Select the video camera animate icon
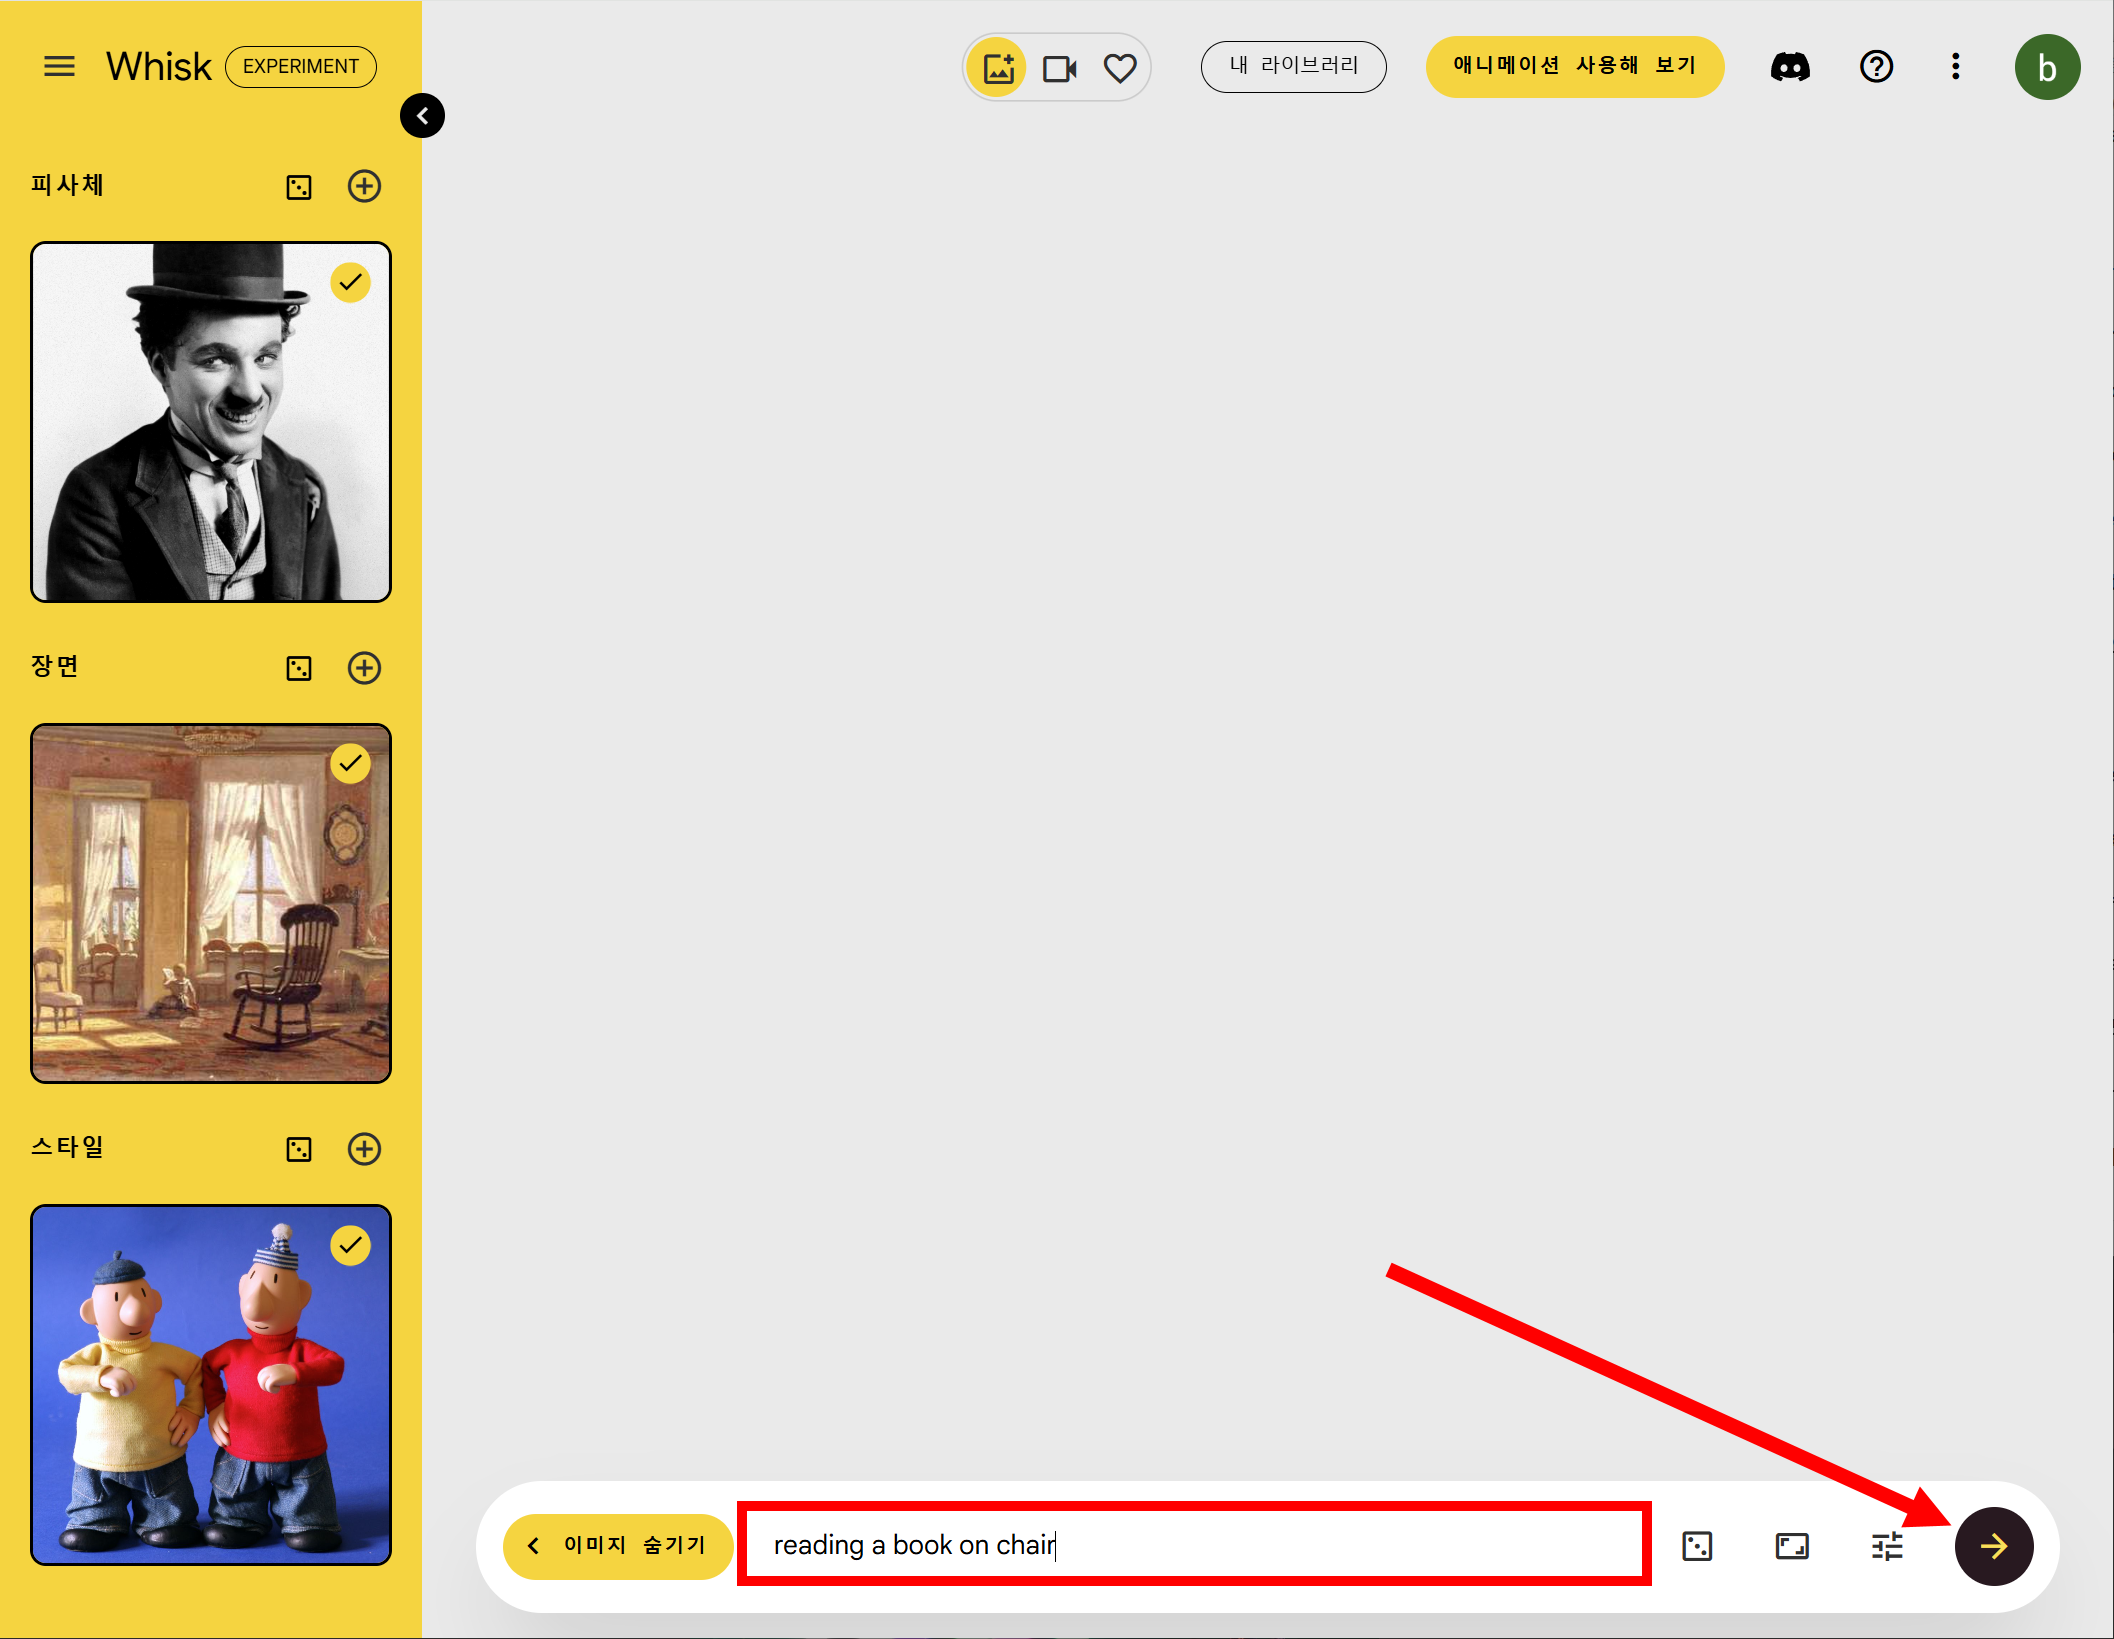Viewport: 2114px width, 1639px height. click(1059, 68)
